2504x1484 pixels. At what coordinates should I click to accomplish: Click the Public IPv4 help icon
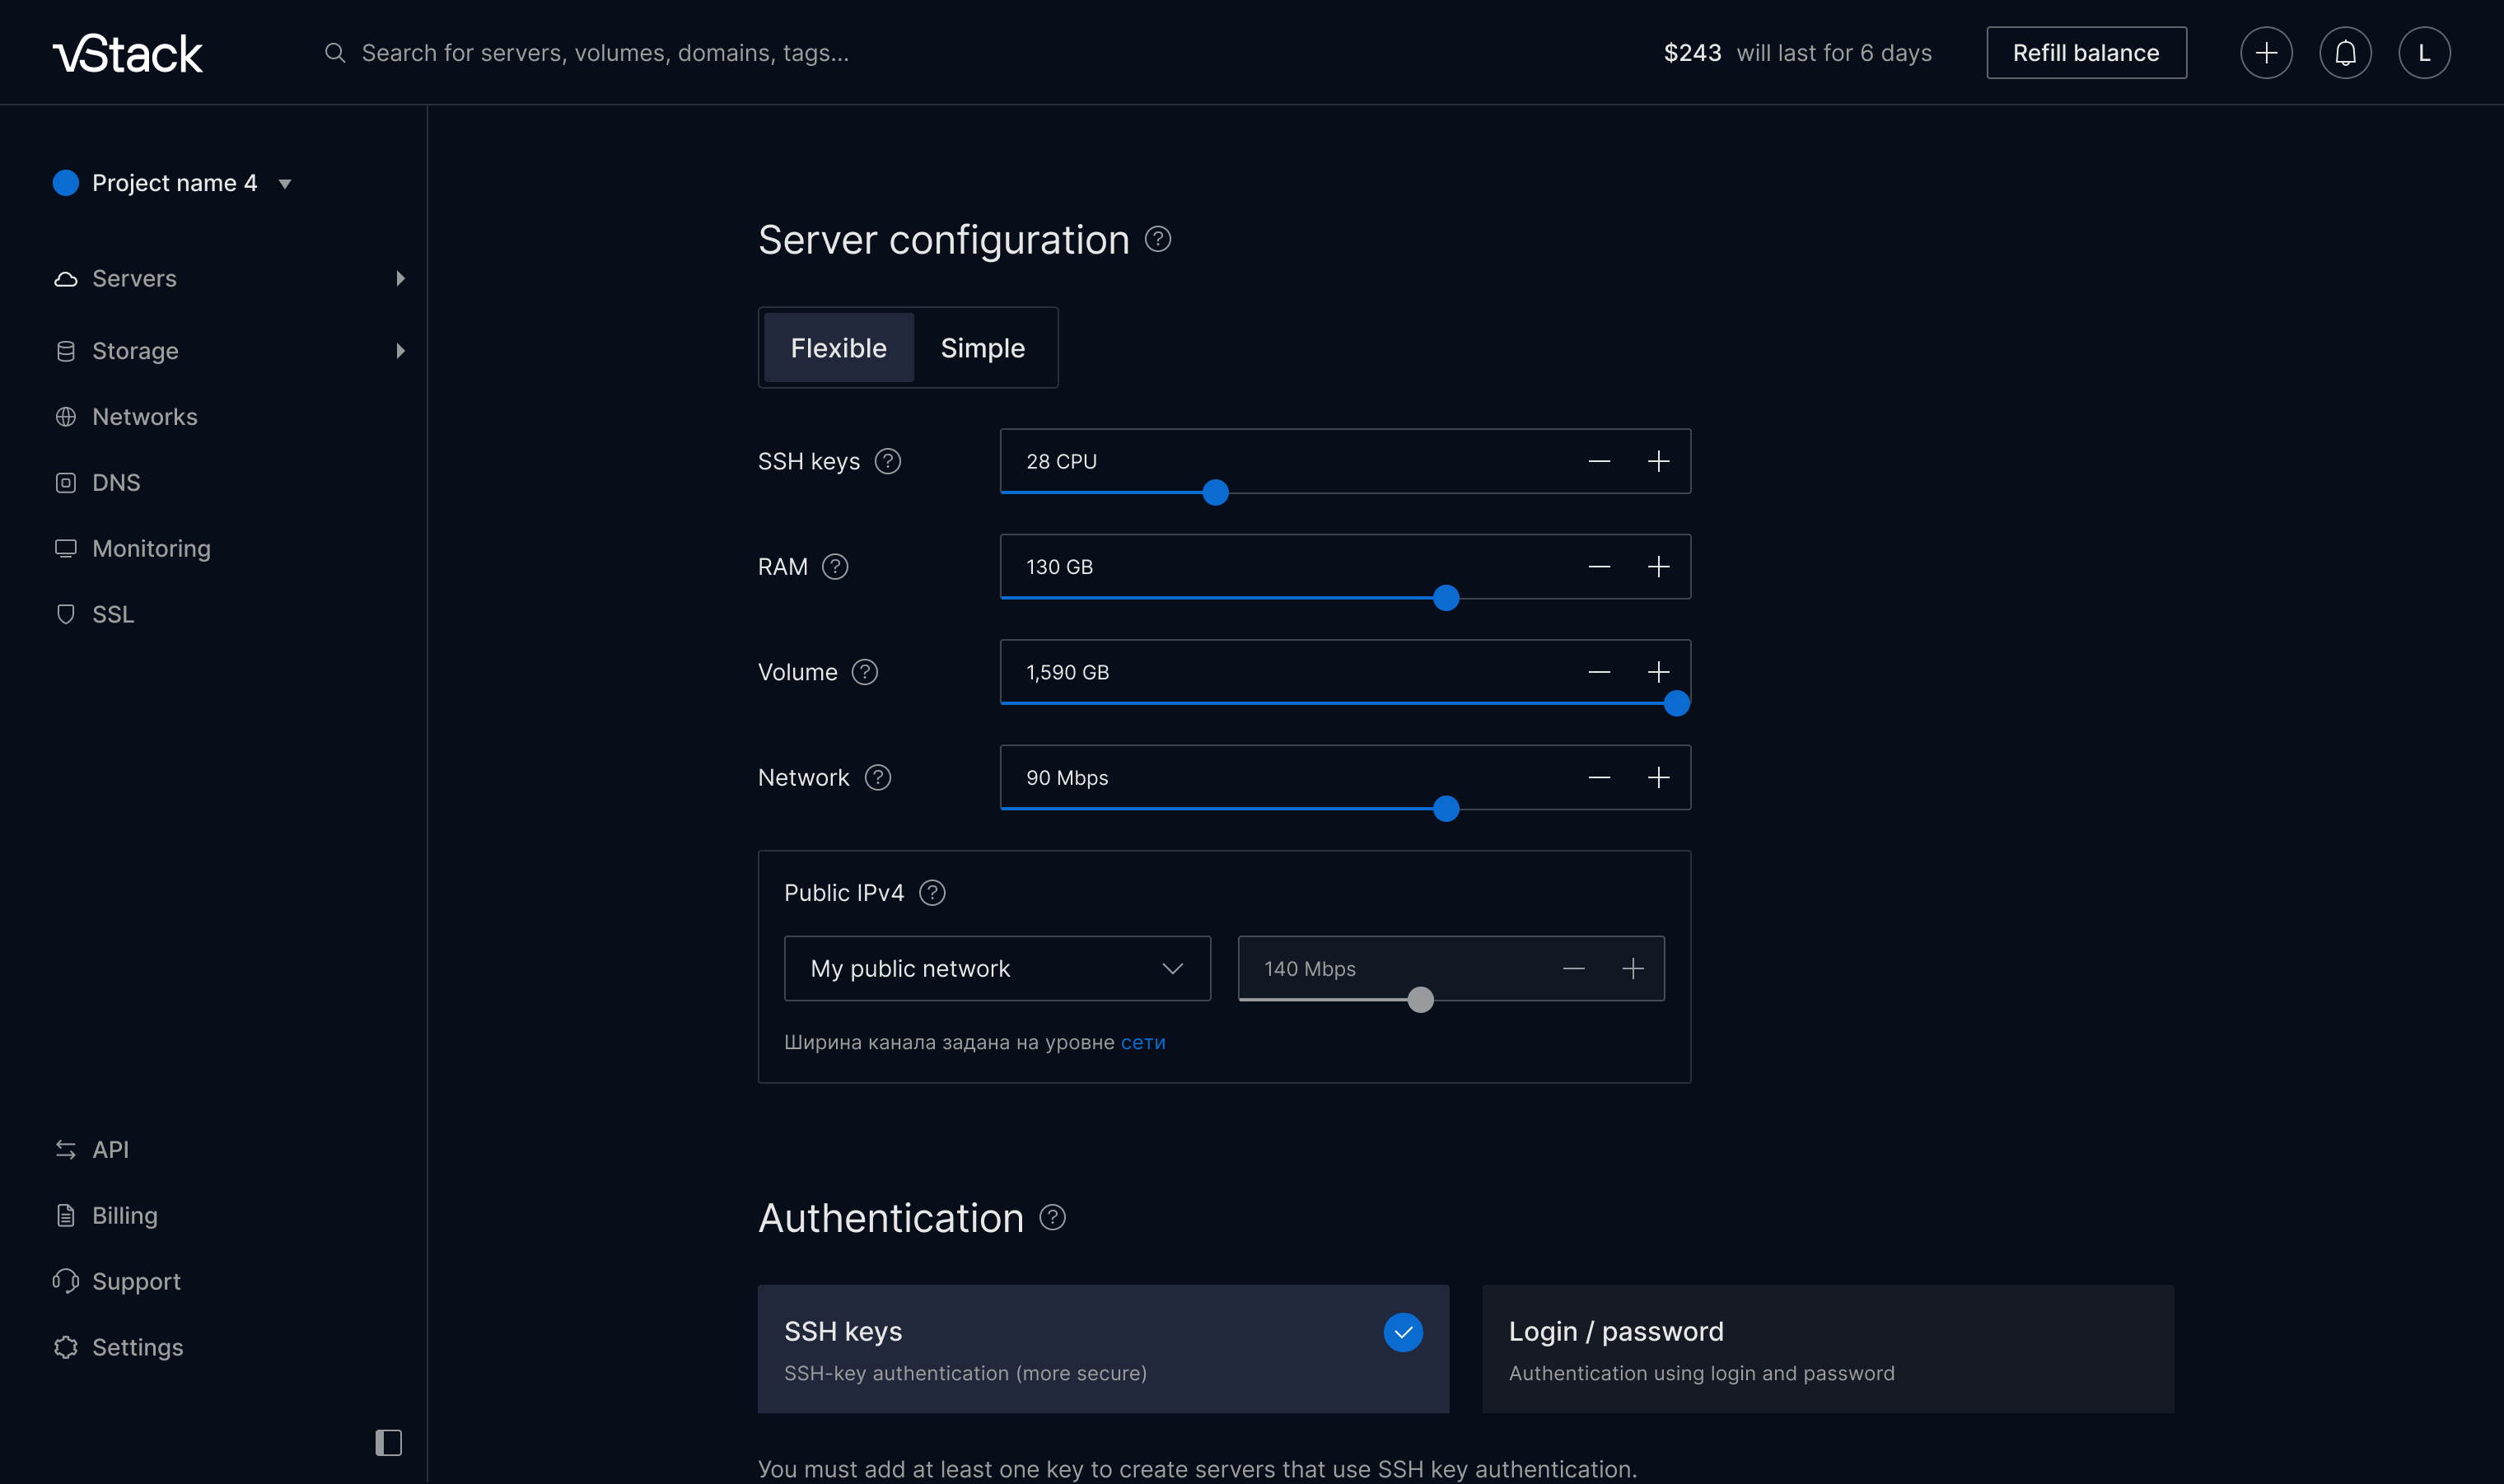[932, 893]
